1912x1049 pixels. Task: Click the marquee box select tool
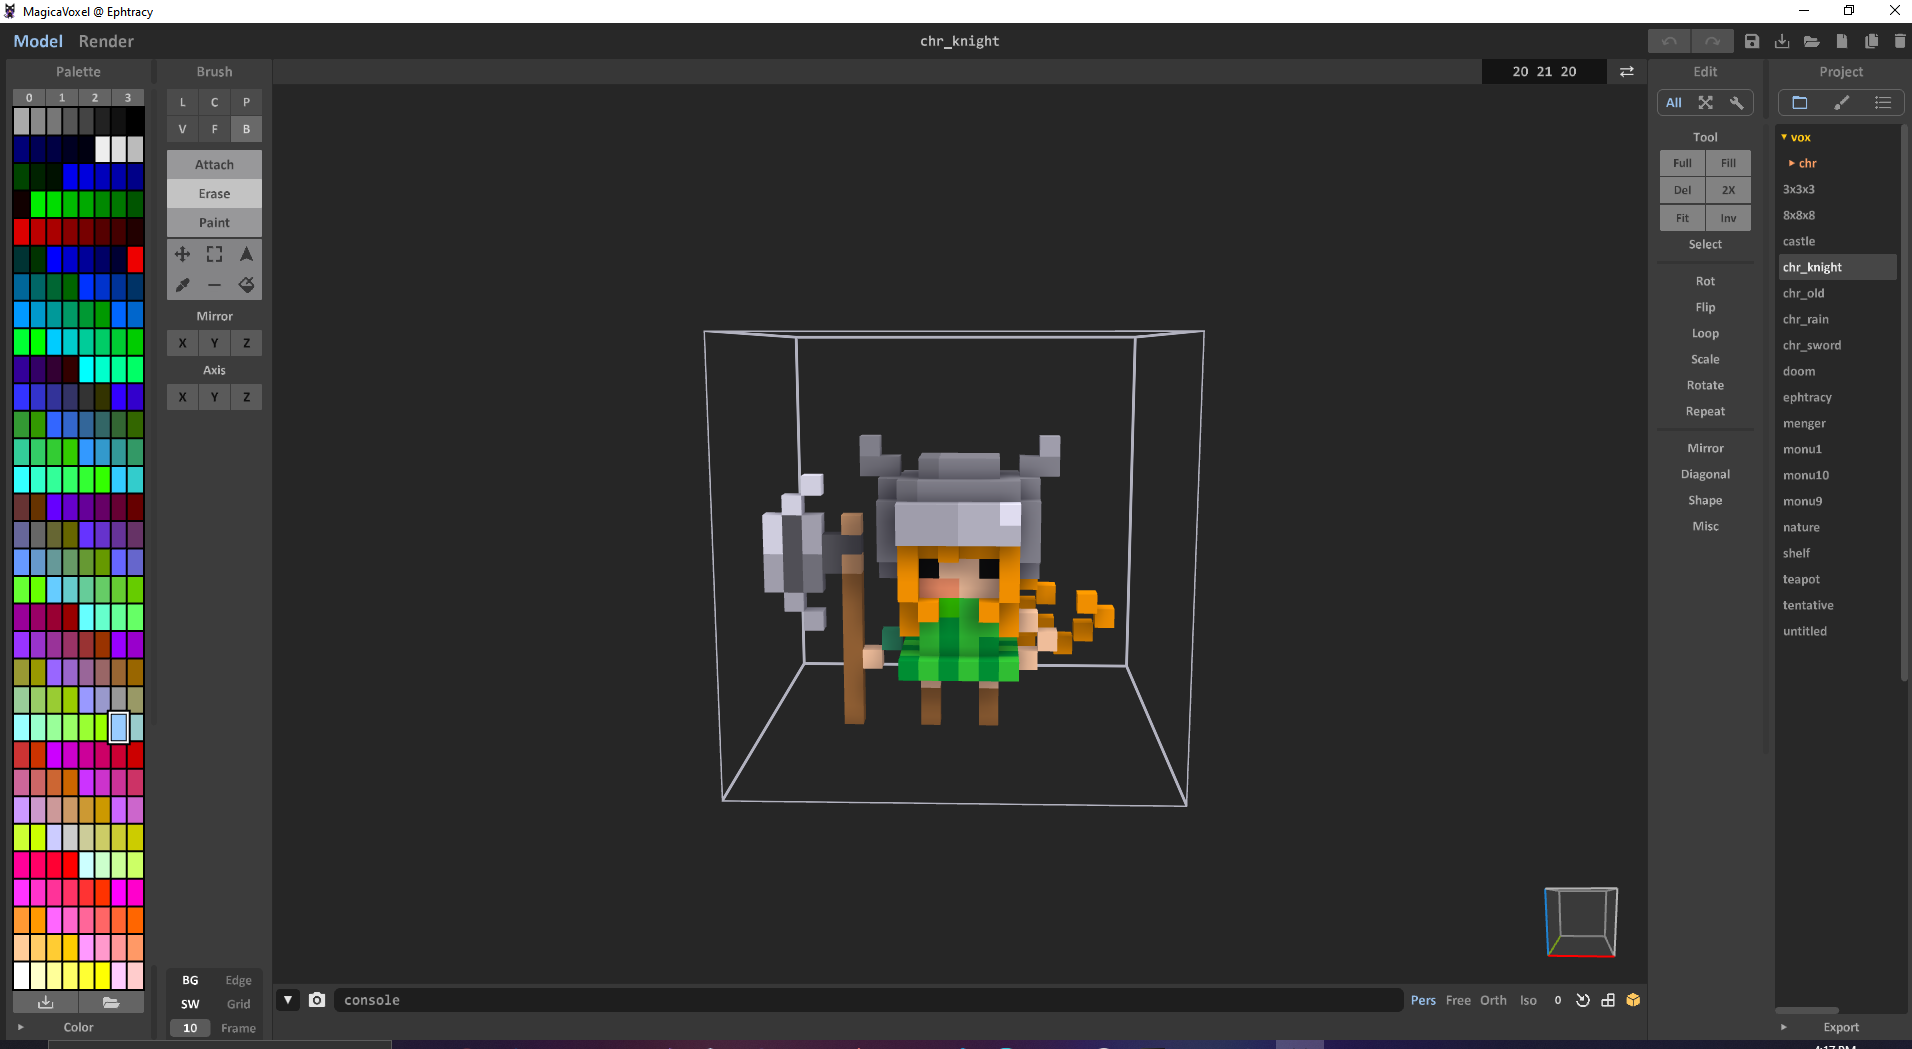click(214, 255)
